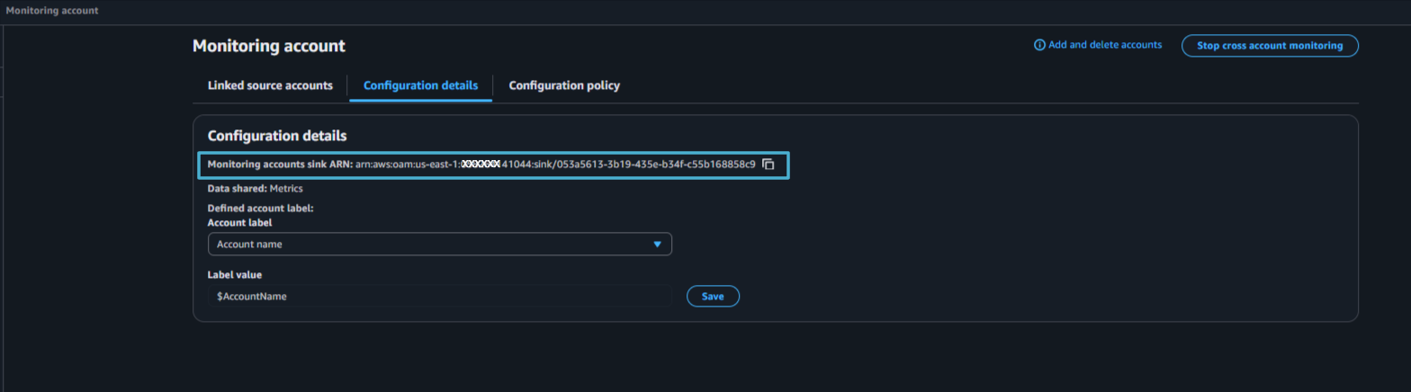Viewport: 1411px width, 392px height.
Task: Expand the Account label dropdown
Action: pyautogui.click(x=439, y=244)
